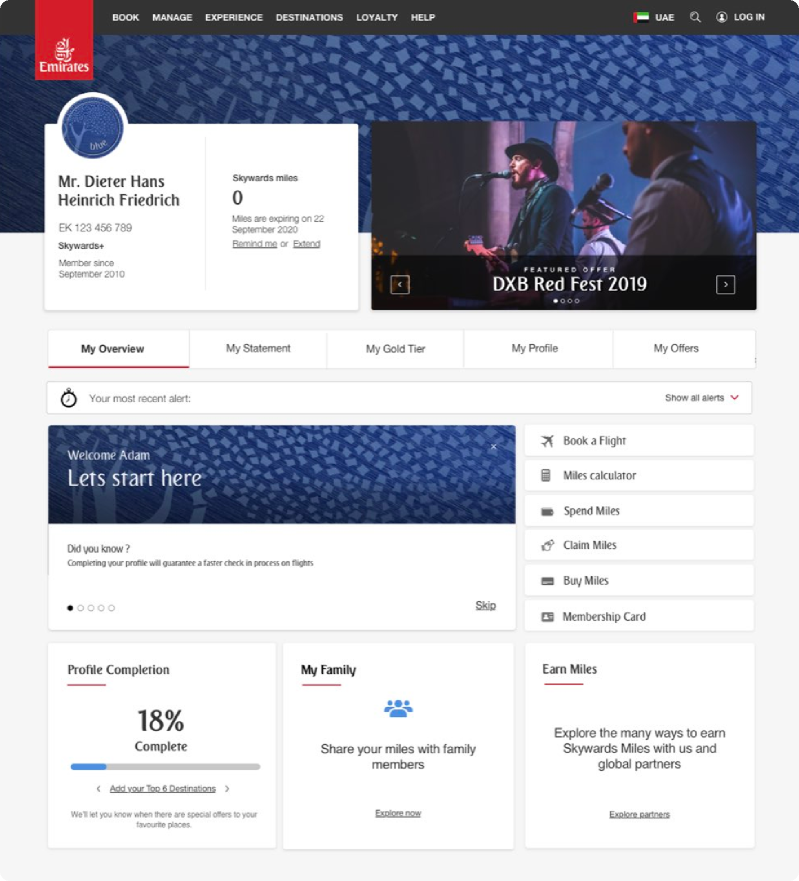Image resolution: width=799 pixels, height=881 pixels.
Task: Click the UAE country label
Action: click(x=664, y=17)
